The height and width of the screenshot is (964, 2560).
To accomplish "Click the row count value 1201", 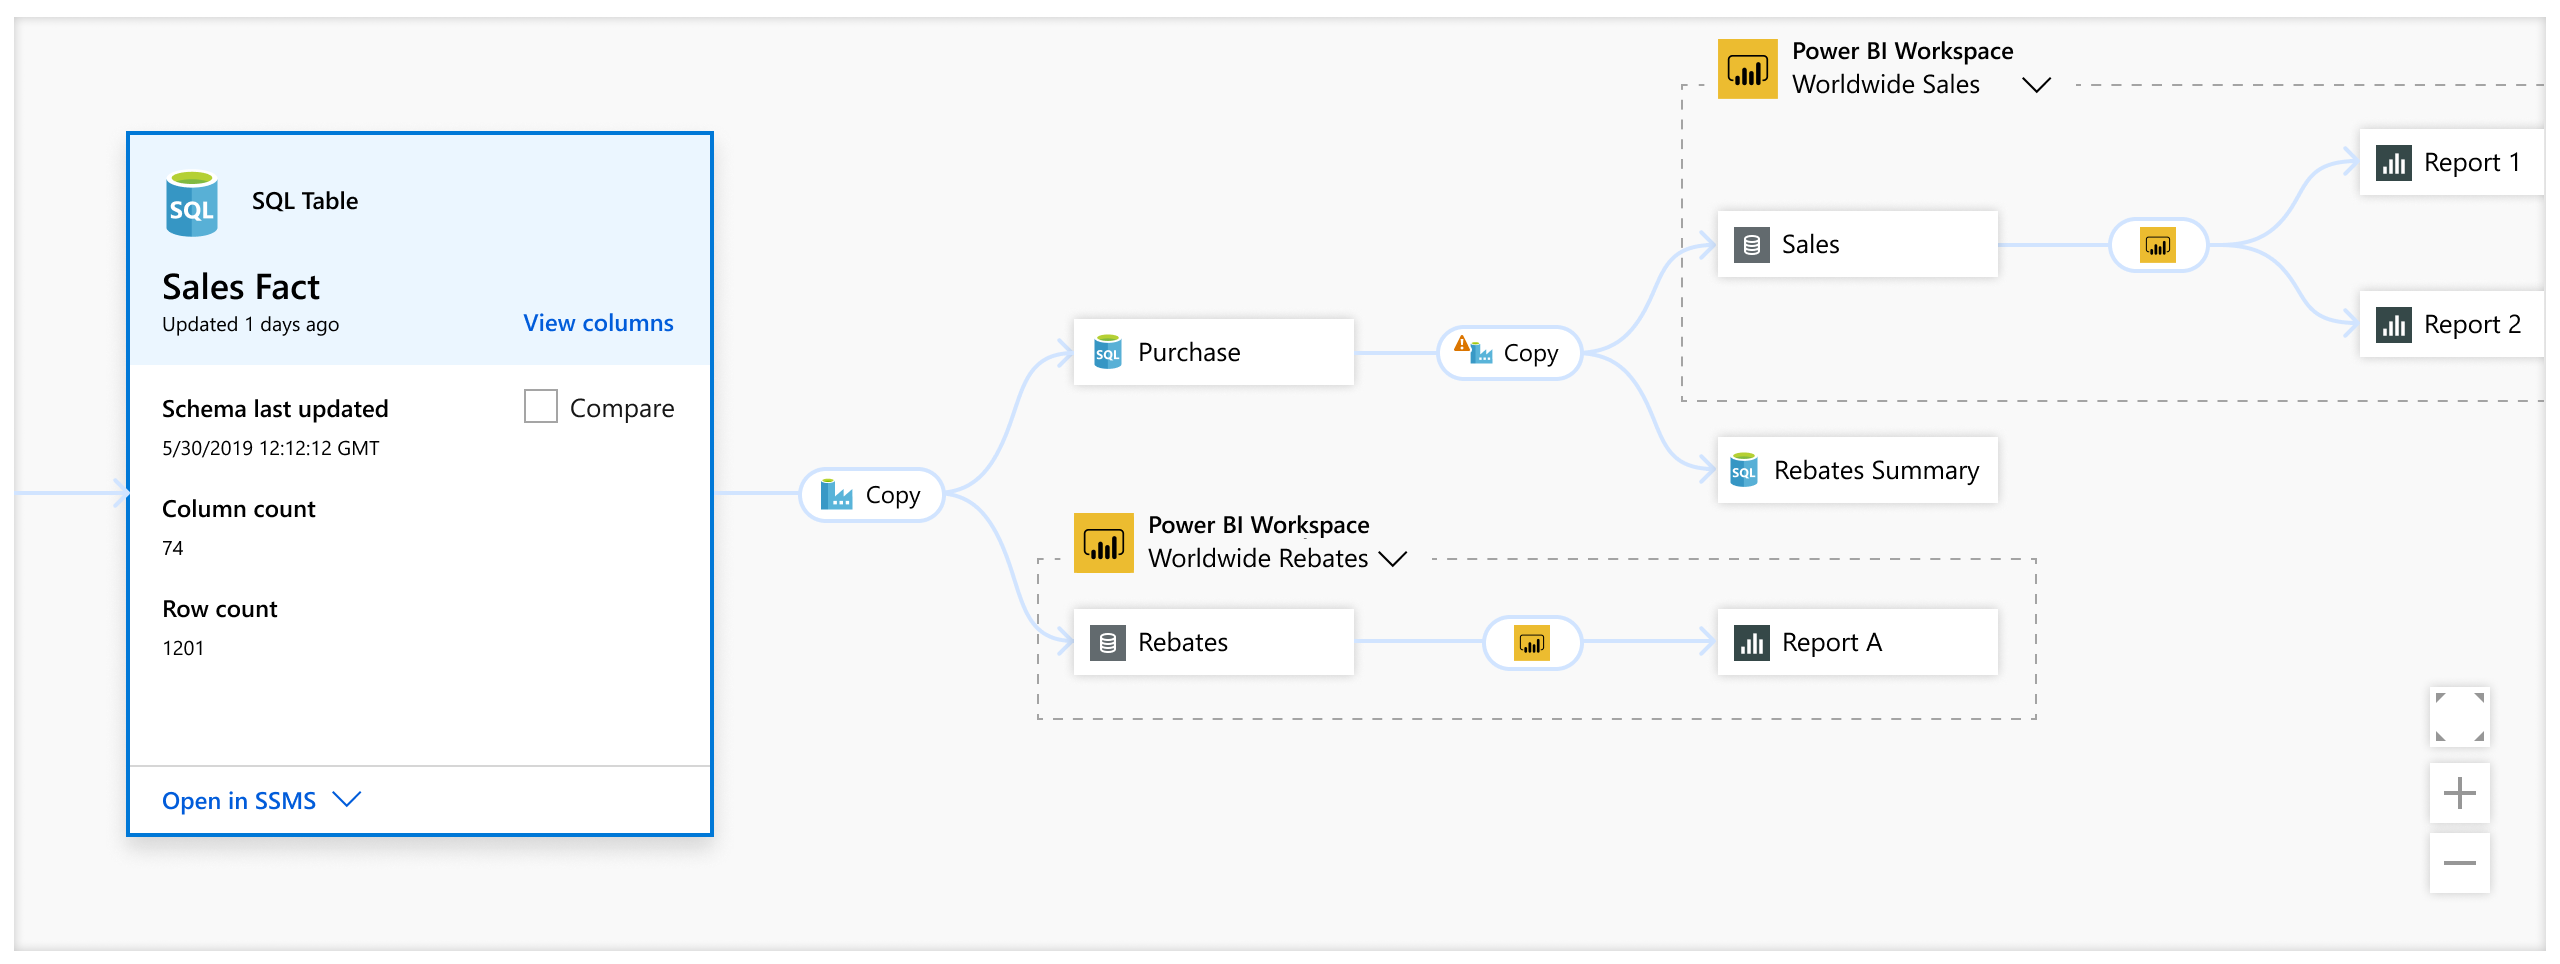I will [183, 648].
